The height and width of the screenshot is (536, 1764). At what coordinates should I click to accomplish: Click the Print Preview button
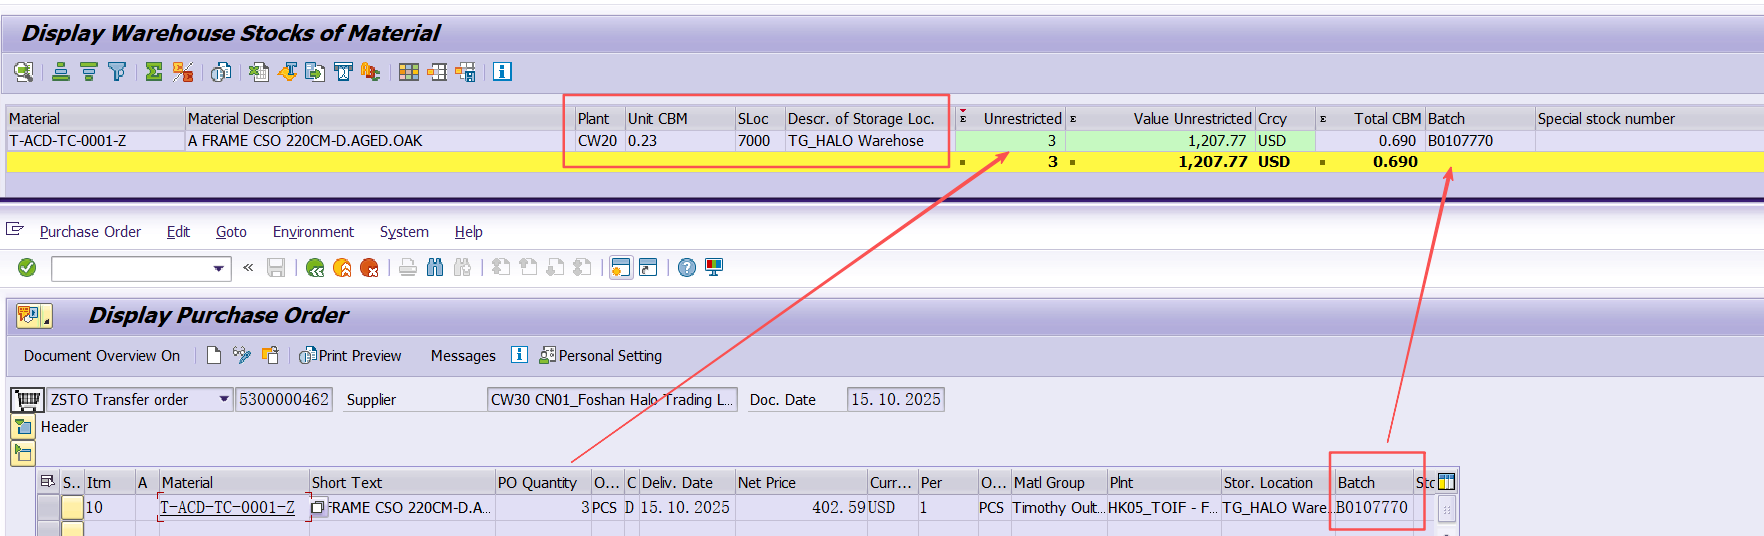350,356
